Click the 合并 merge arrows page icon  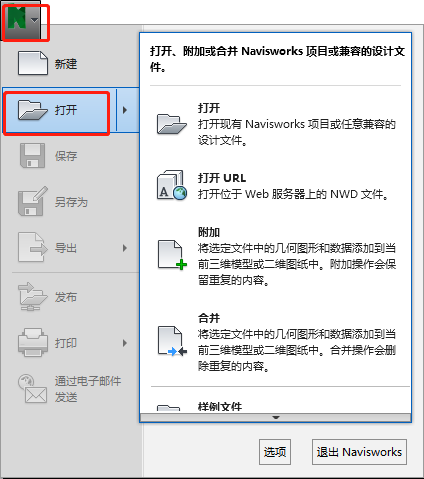point(172,341)
